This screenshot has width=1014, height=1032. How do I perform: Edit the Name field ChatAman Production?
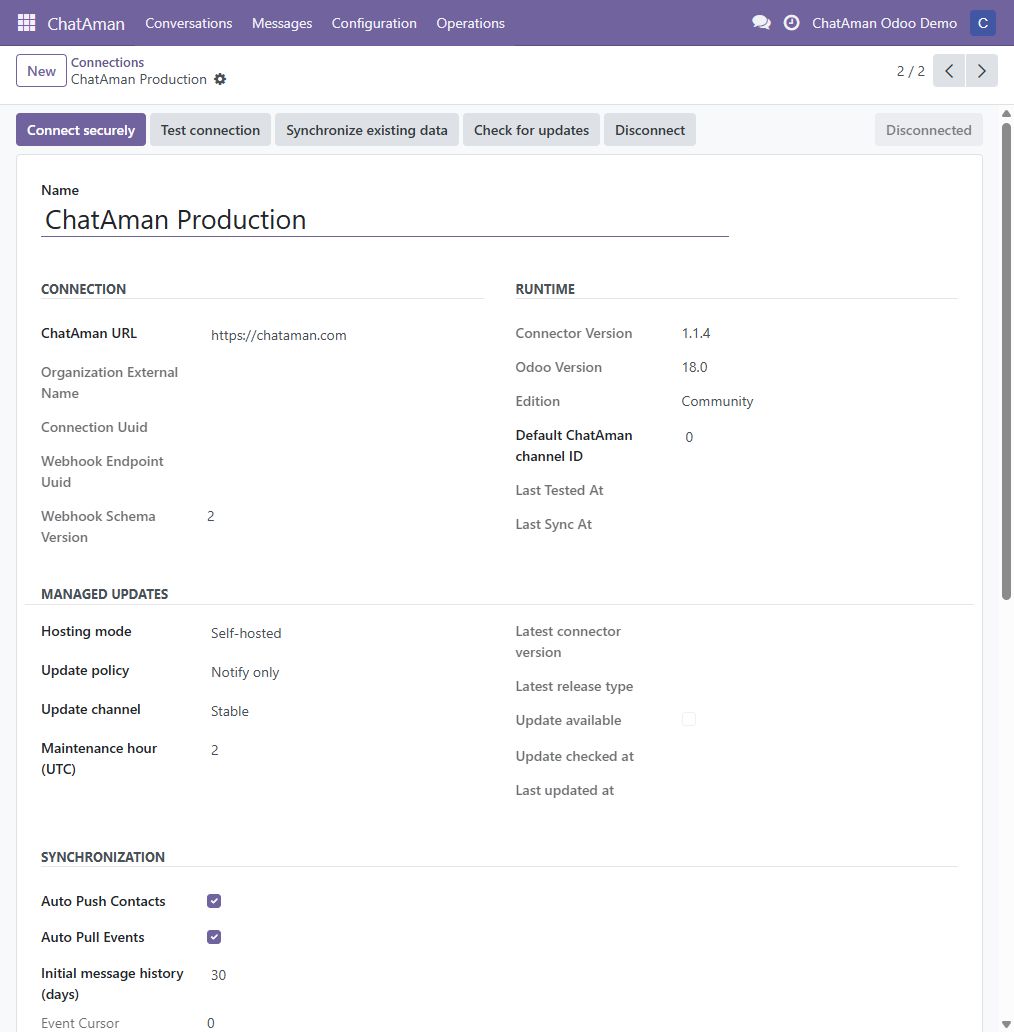(385, 220)
